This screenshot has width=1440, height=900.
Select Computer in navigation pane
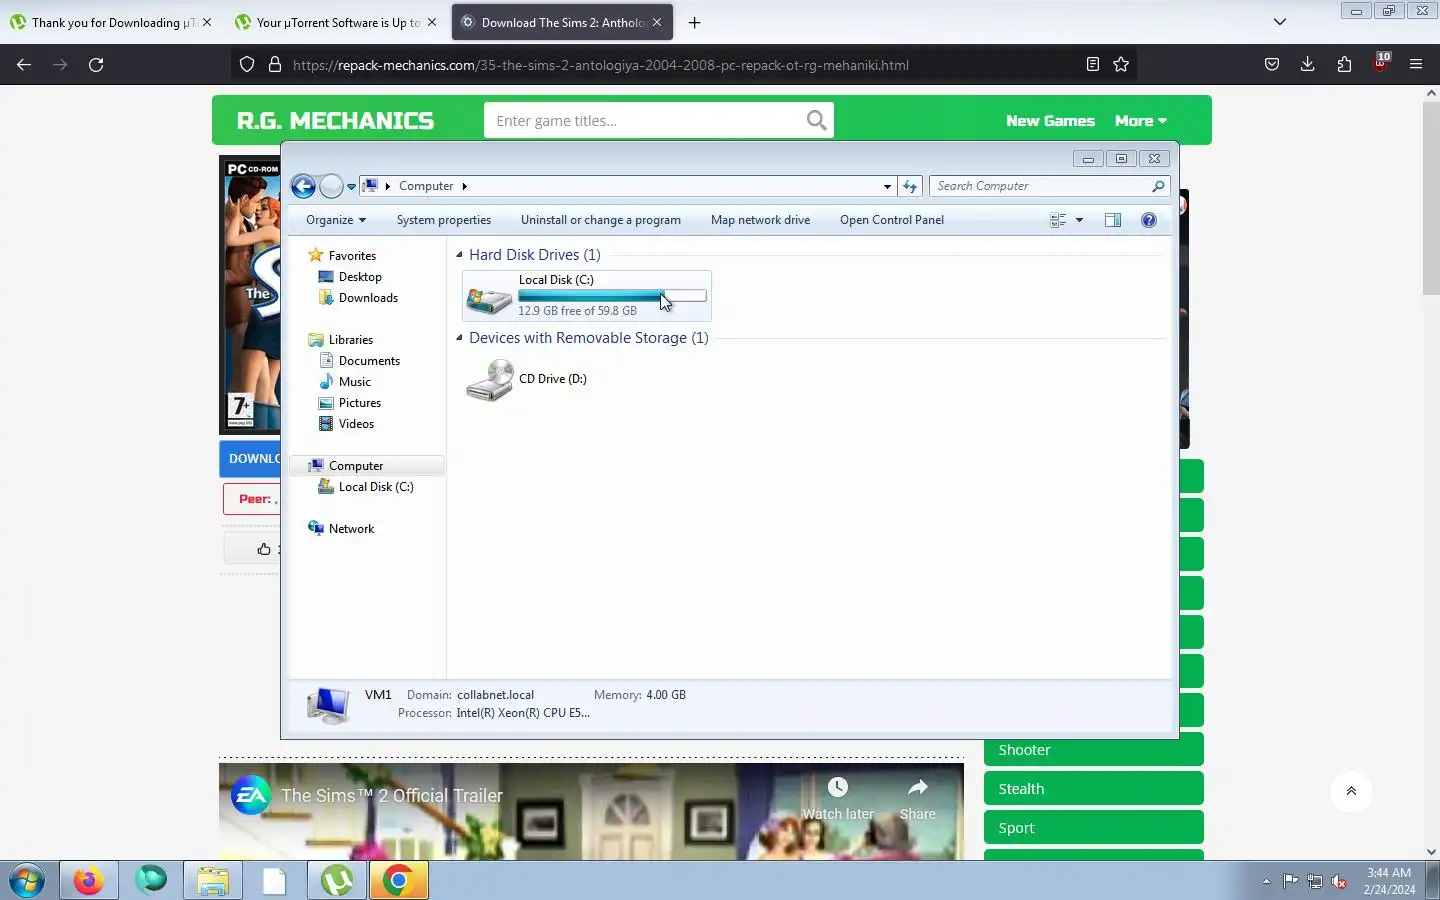click(x=356, y=466)
